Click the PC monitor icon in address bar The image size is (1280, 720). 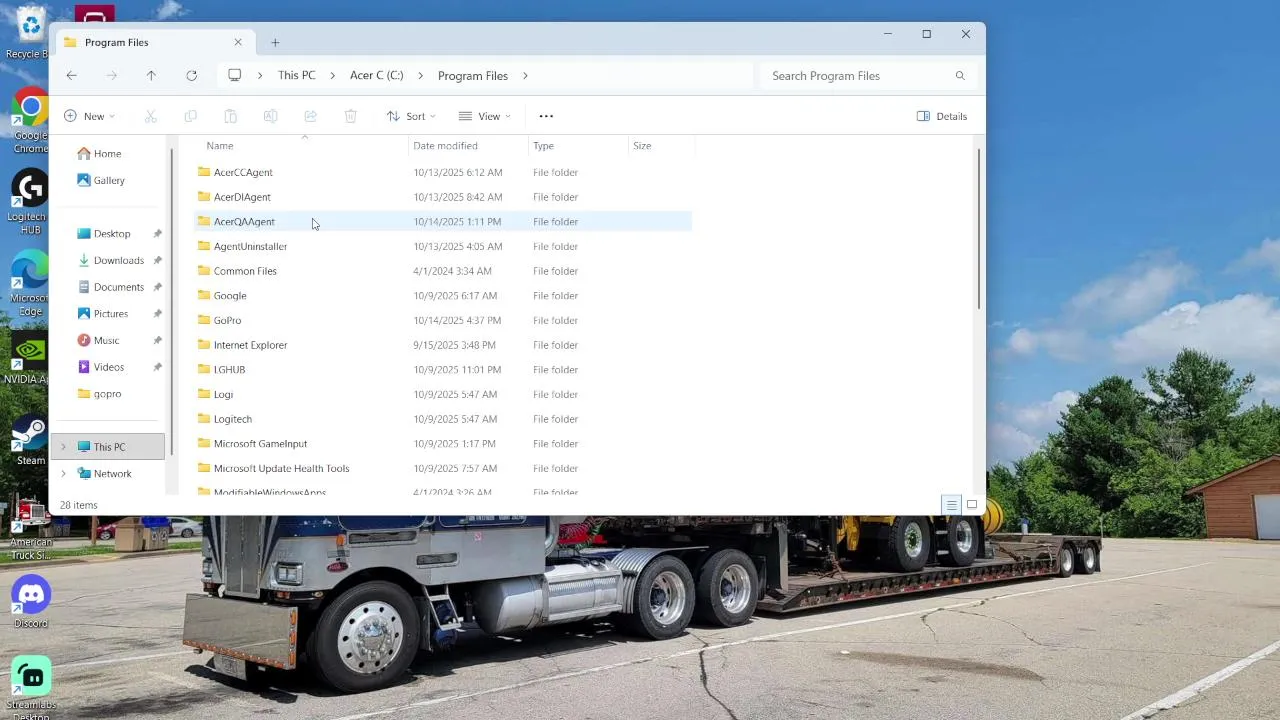[x=235, y=76]
